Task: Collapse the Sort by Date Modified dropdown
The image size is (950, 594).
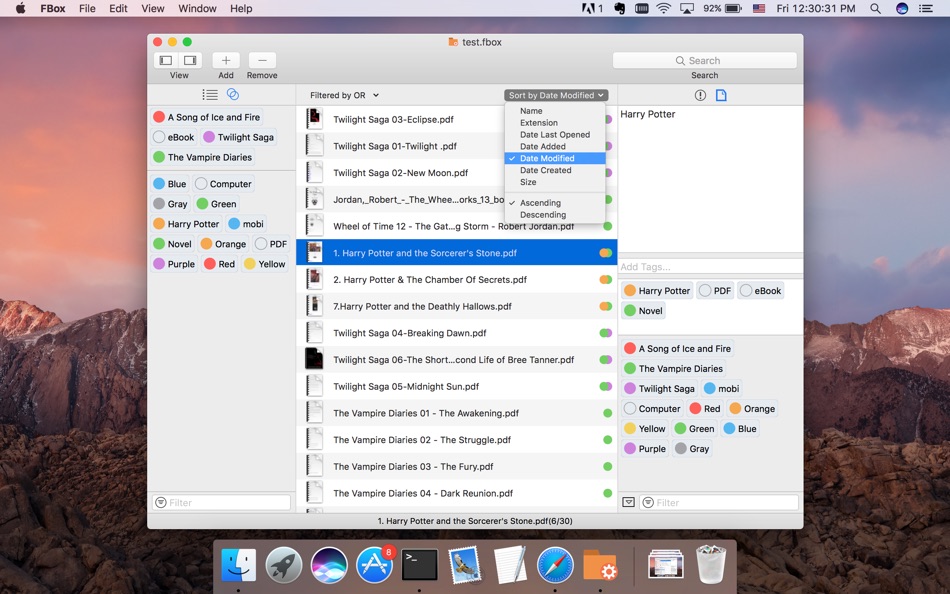Action: (556, 95)
